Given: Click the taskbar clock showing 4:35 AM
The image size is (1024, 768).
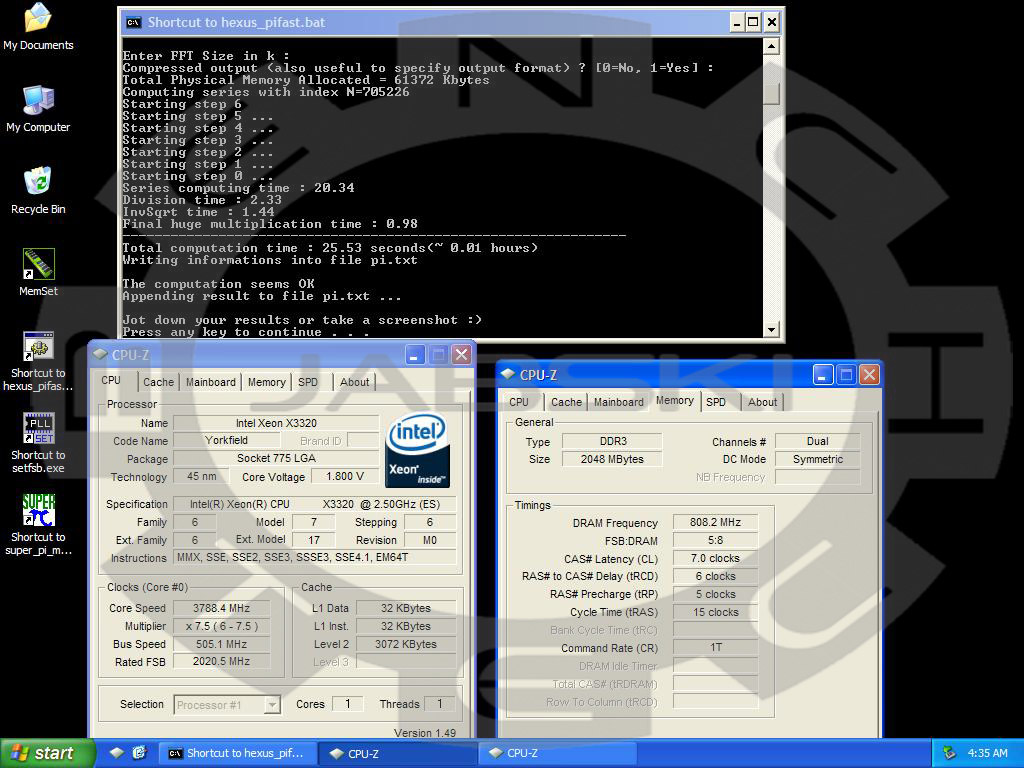Looking at the screenshot, I should point(987,753).
